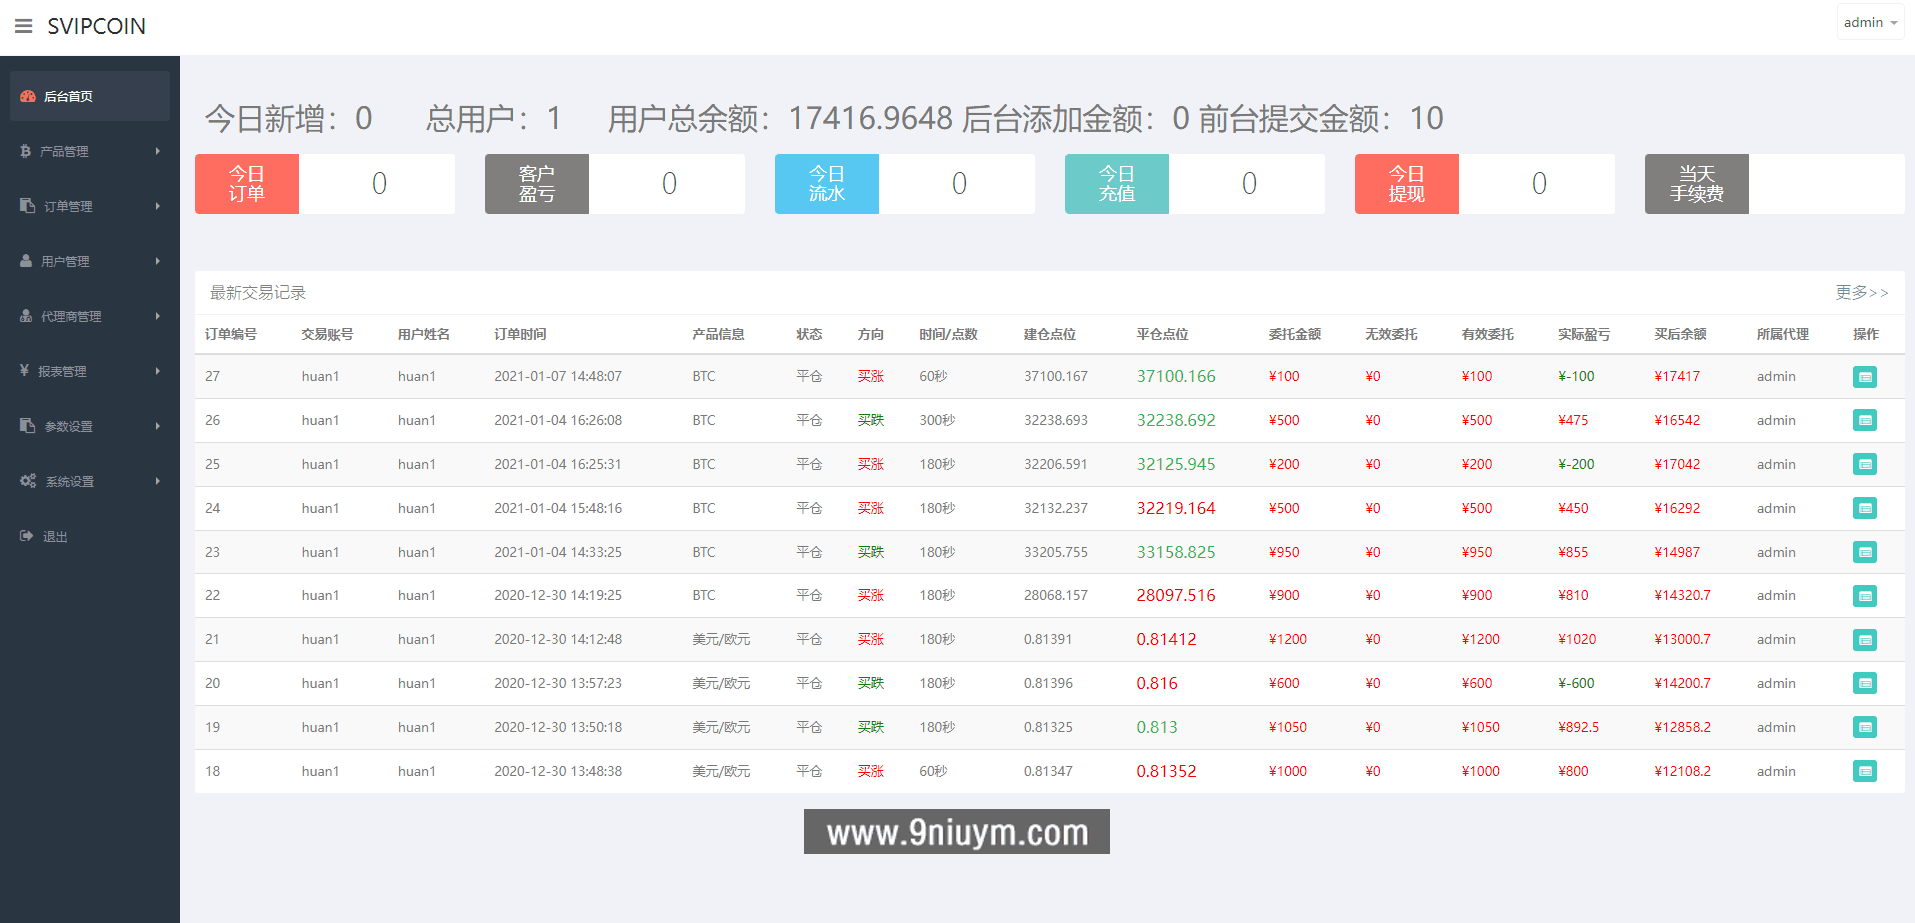
Task: Open the 产品管理 (Product Management) sidebar icon
Action: coord(25,151)
